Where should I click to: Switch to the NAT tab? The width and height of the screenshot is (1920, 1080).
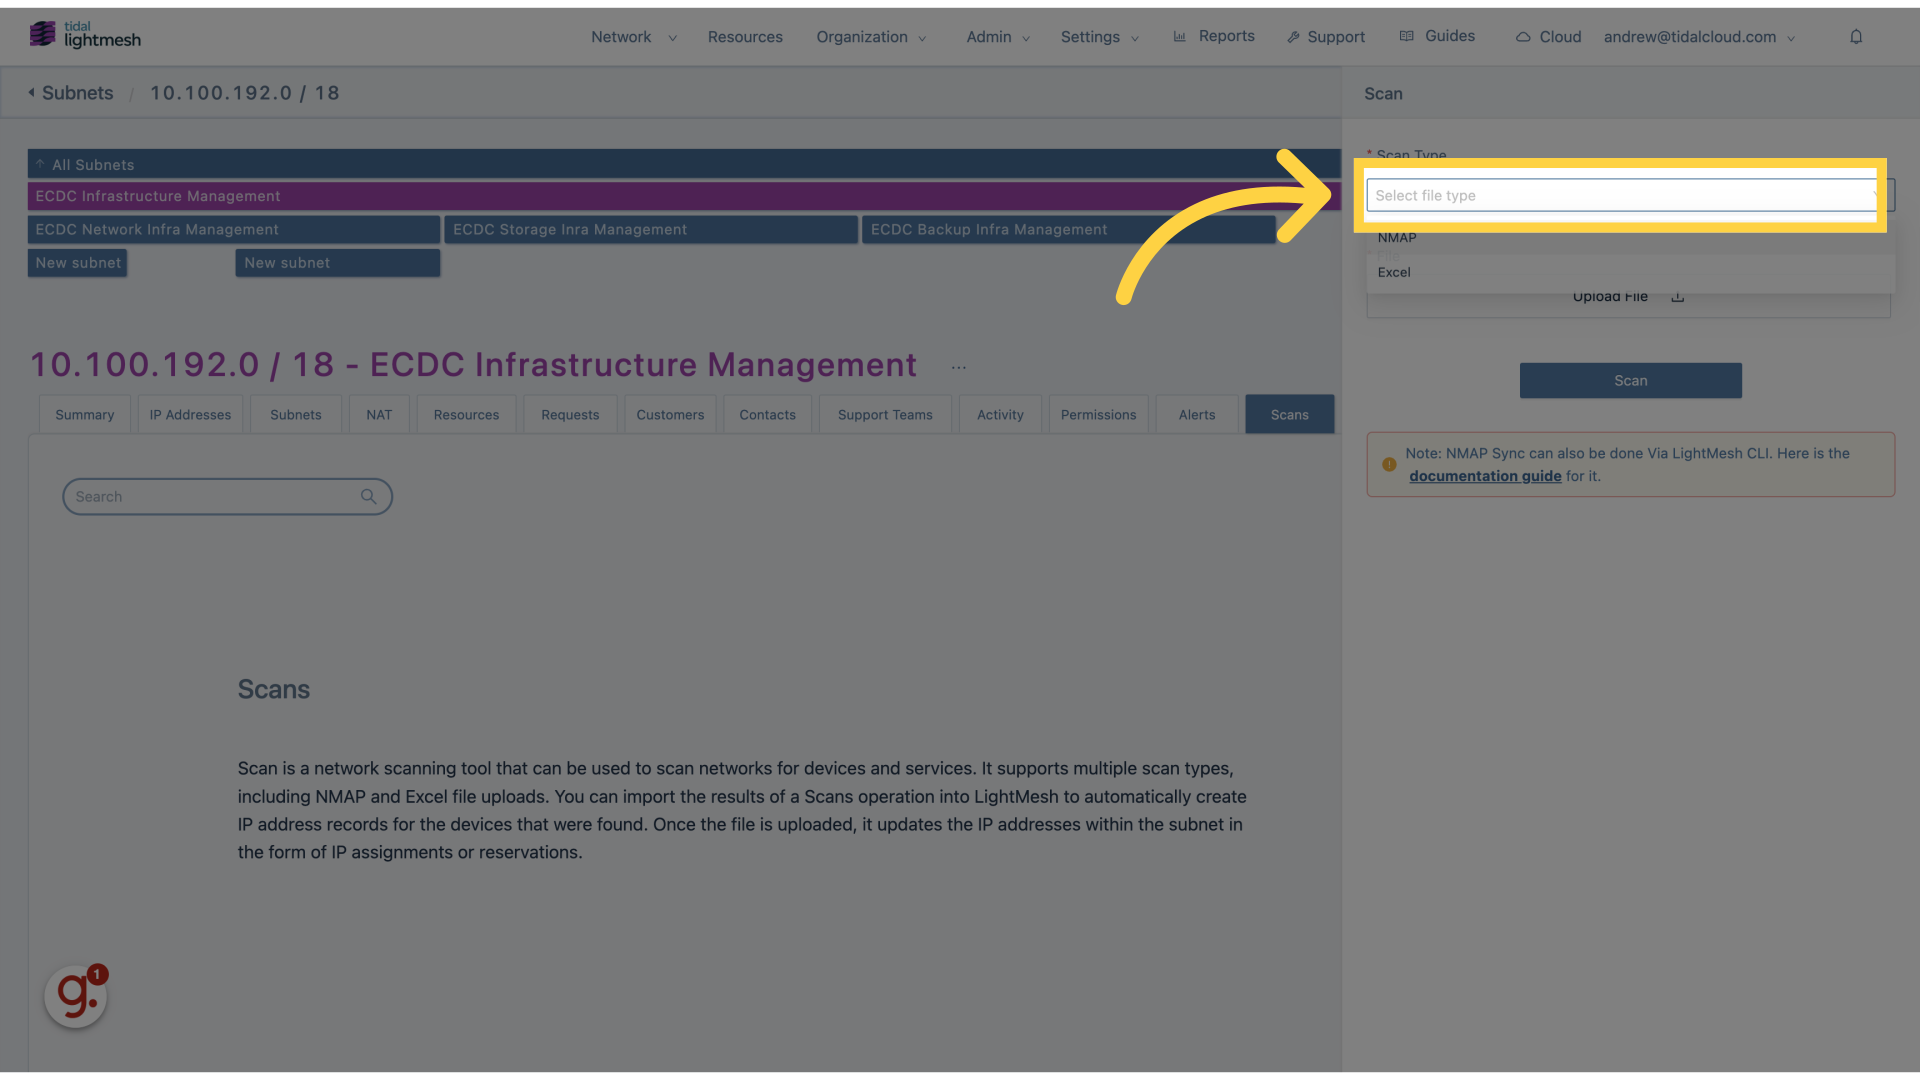tap(379, 415)
